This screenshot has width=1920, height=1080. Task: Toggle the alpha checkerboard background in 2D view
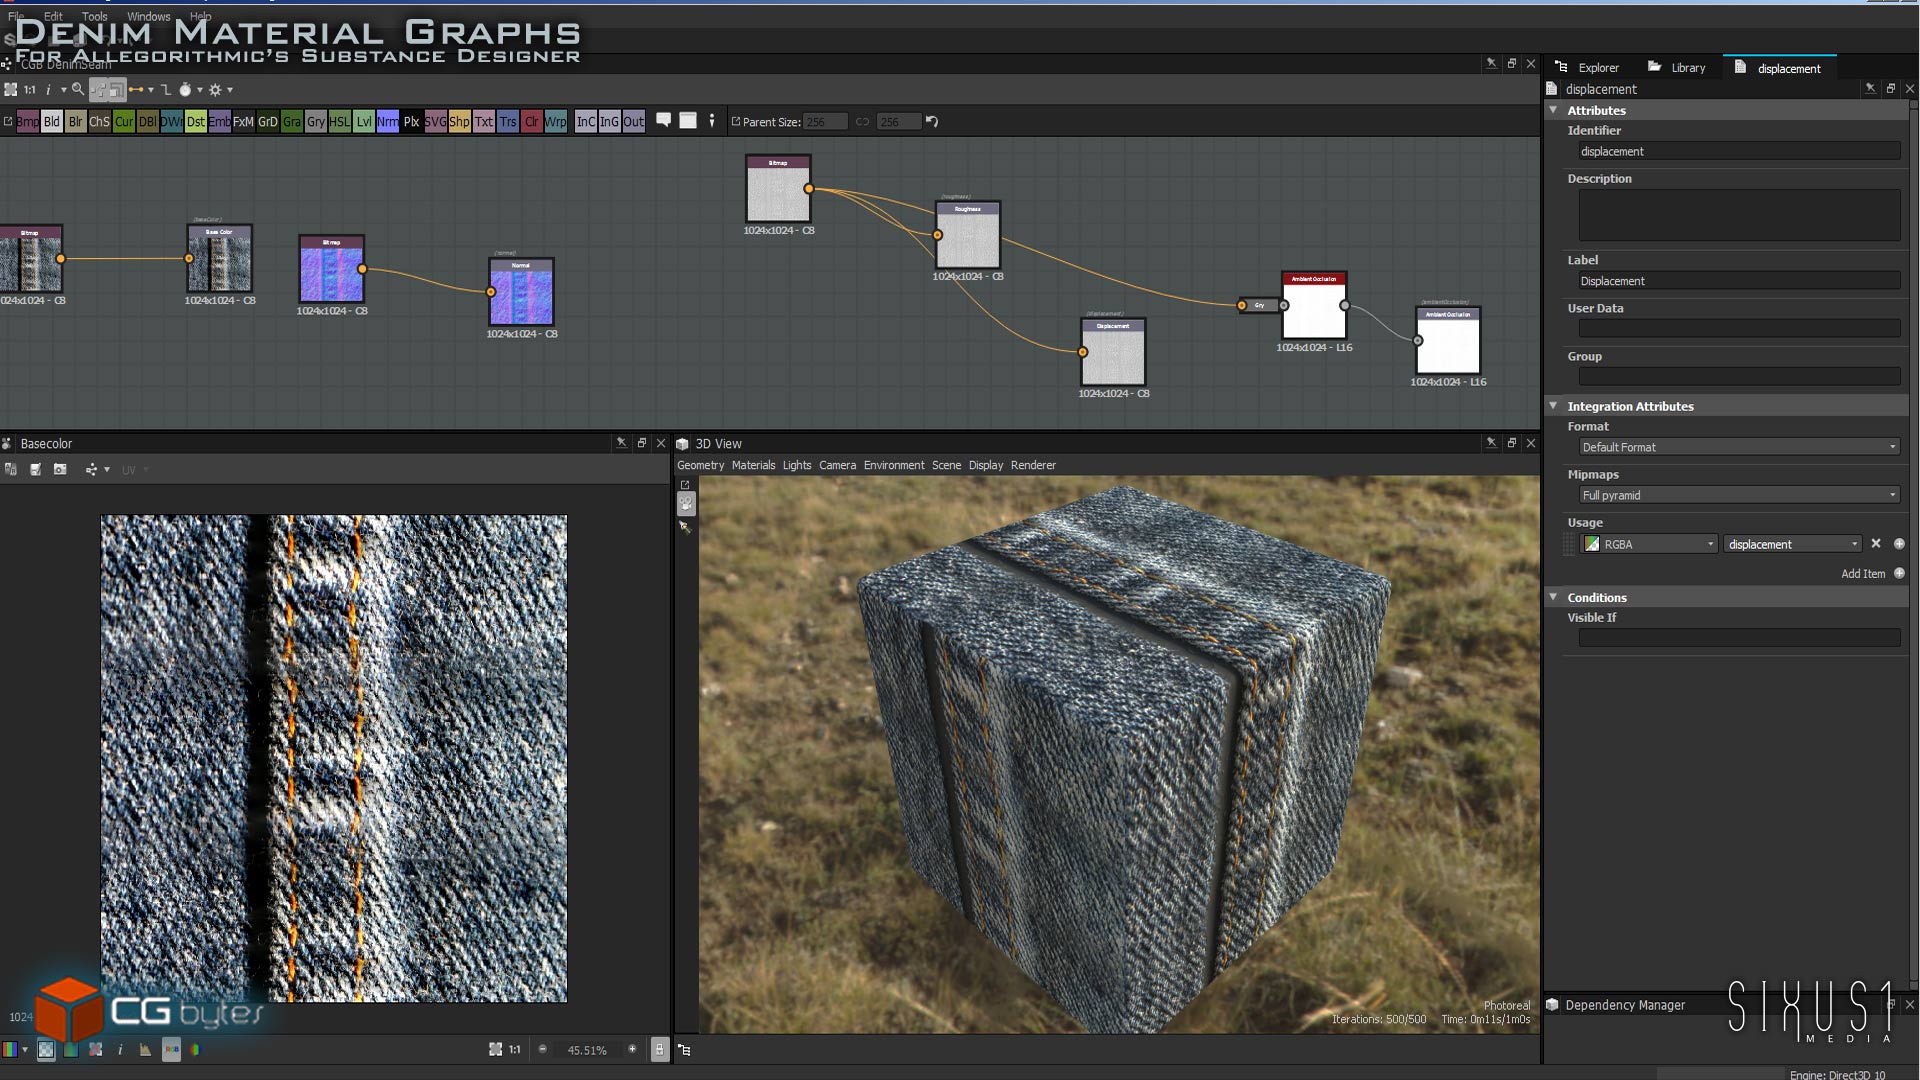[x=46, y=1050]
